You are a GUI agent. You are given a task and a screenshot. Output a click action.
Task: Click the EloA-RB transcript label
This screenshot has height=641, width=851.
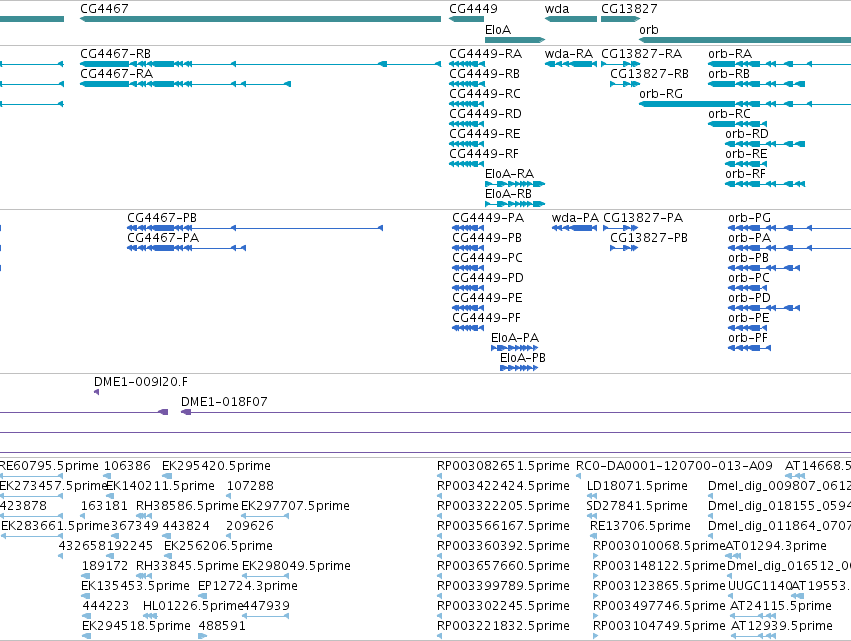[509, 194]
